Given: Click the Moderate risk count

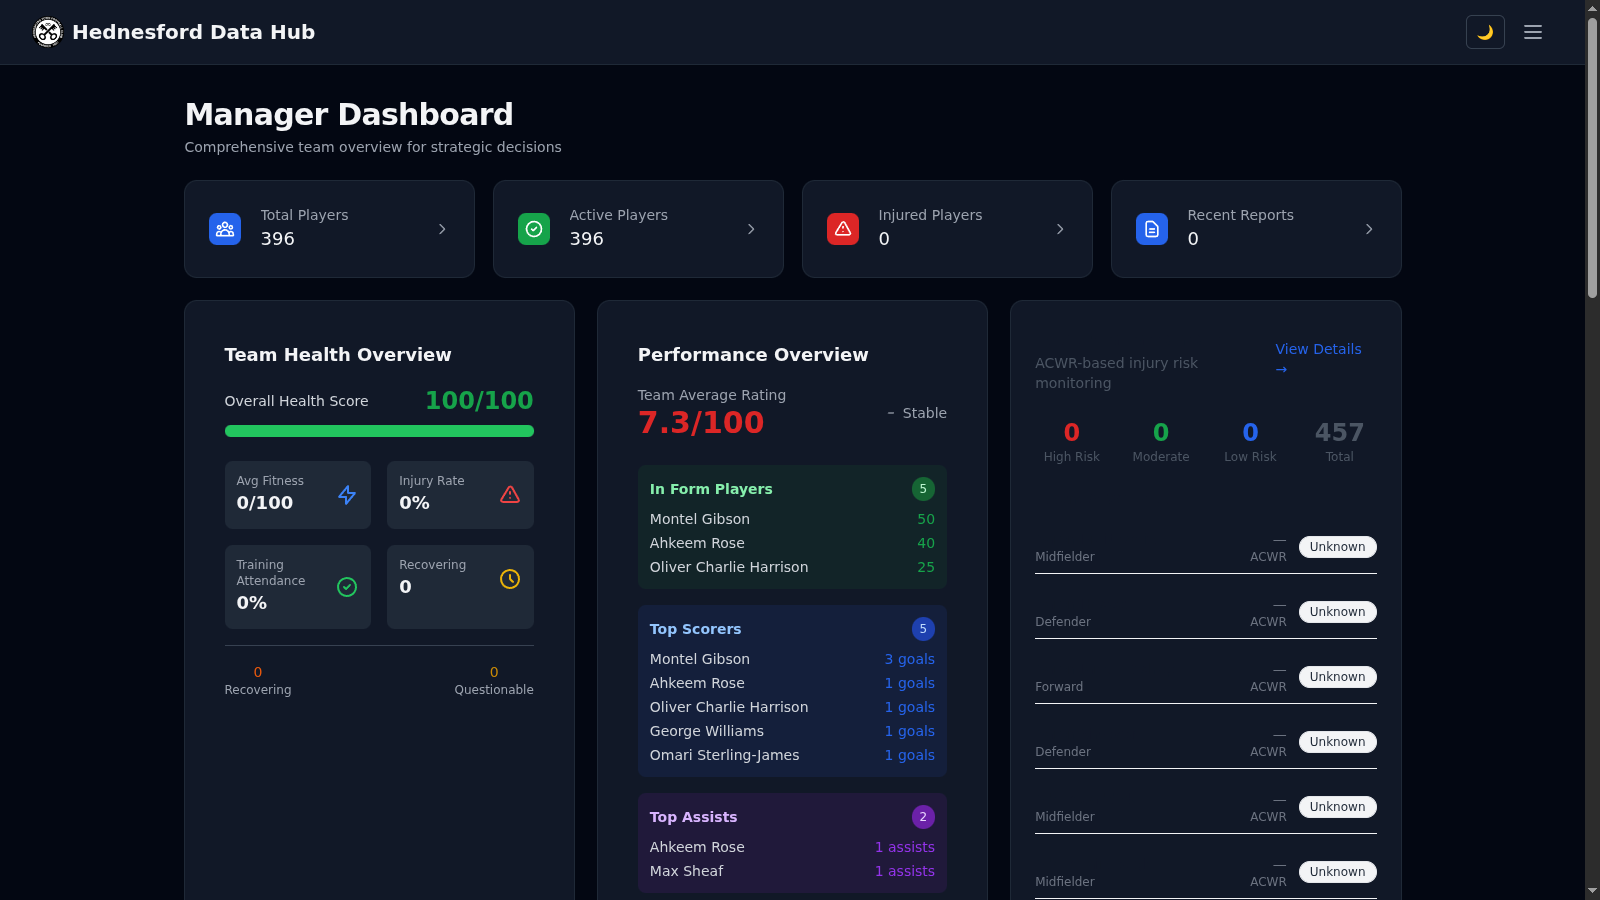Looking at the screenshot, I should (1161, 432).
